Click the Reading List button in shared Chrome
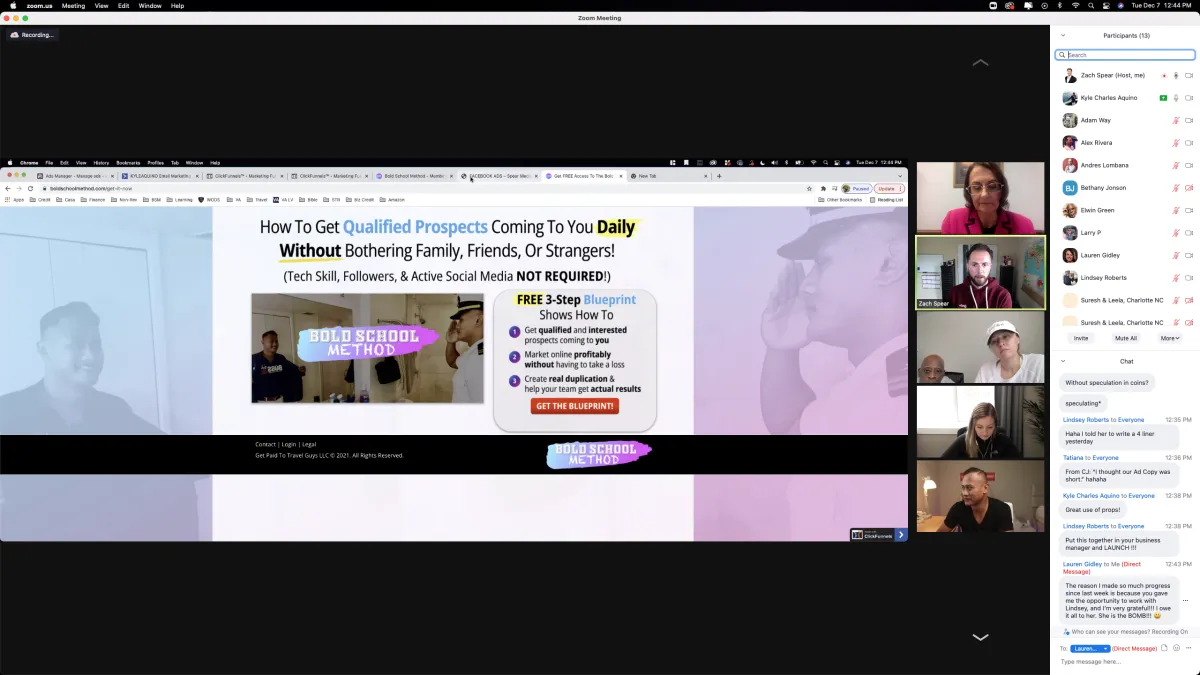This screenshot has height=675, width=1200. (x=887, y=199)
